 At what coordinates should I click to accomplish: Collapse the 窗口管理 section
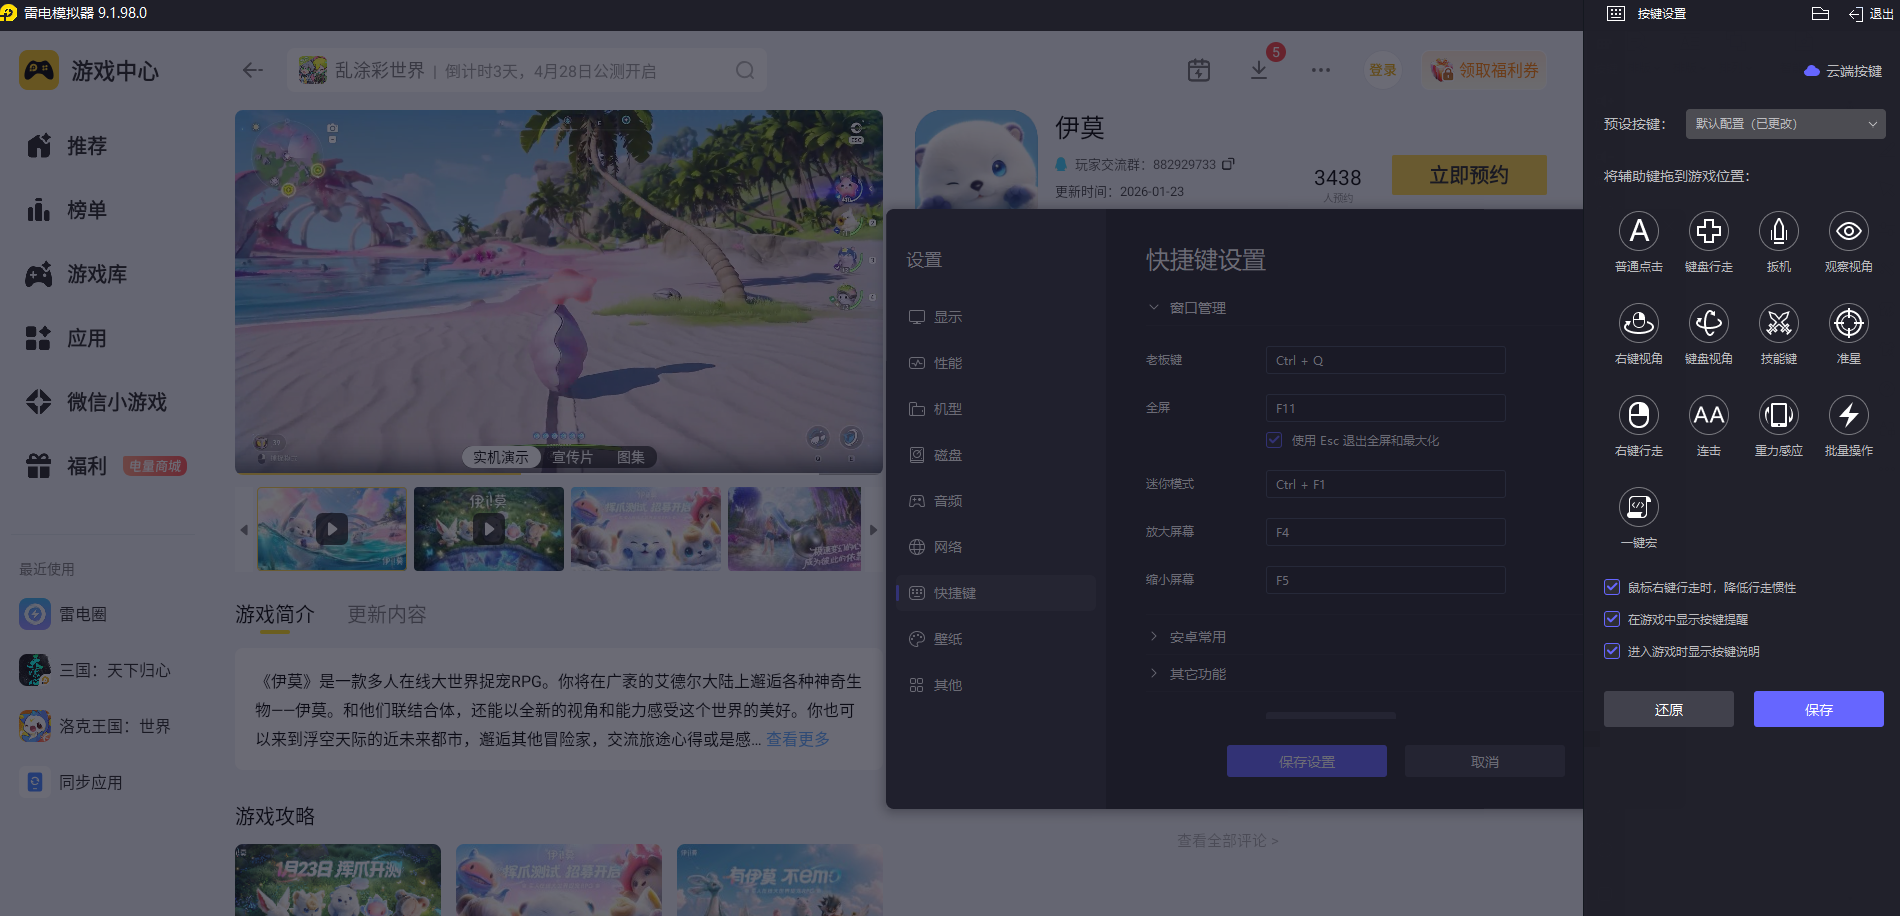click(x=1187, y=308)
